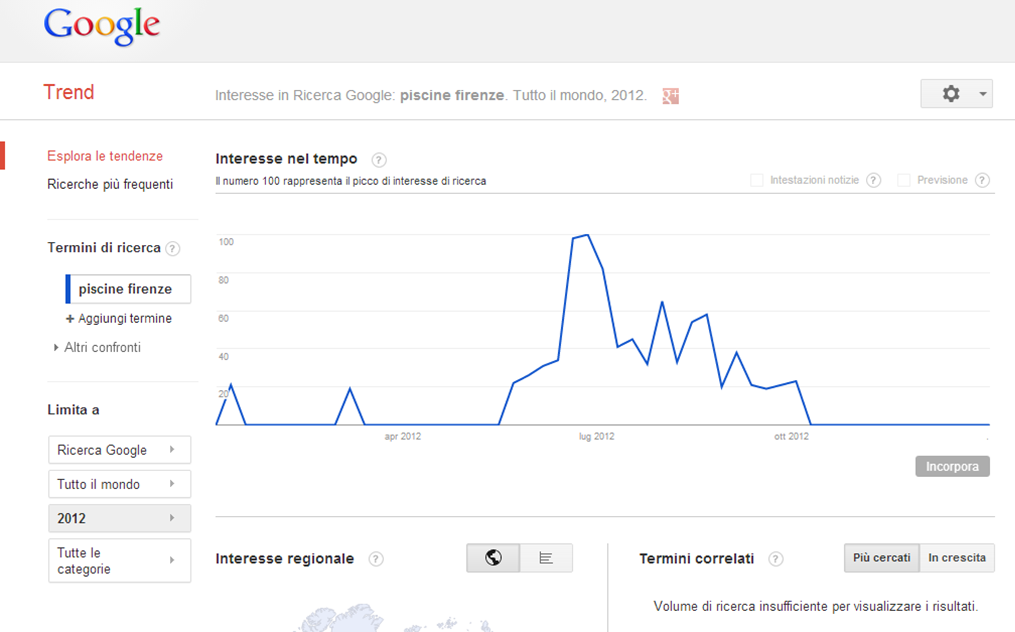Open the Tutte le categorie dropdown
This screenshot has width=1015, height=632.
[120, 561]
